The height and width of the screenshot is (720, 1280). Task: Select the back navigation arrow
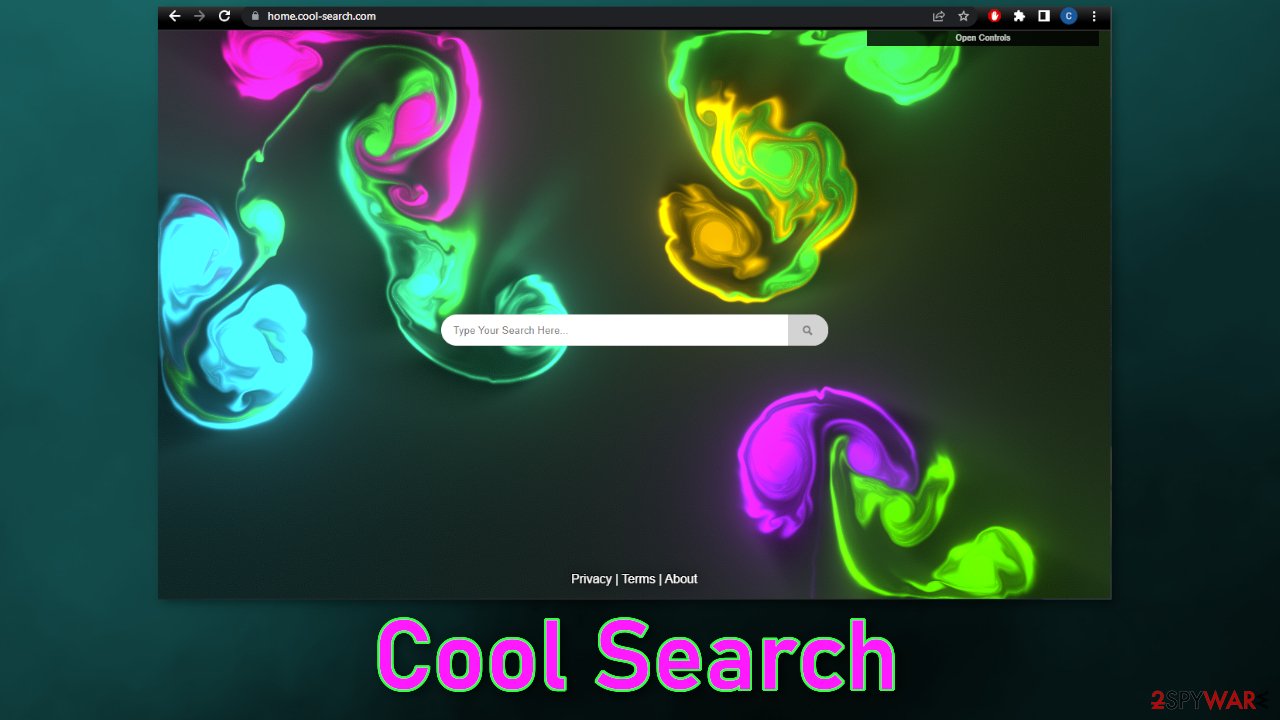click(x=175, y=16)
